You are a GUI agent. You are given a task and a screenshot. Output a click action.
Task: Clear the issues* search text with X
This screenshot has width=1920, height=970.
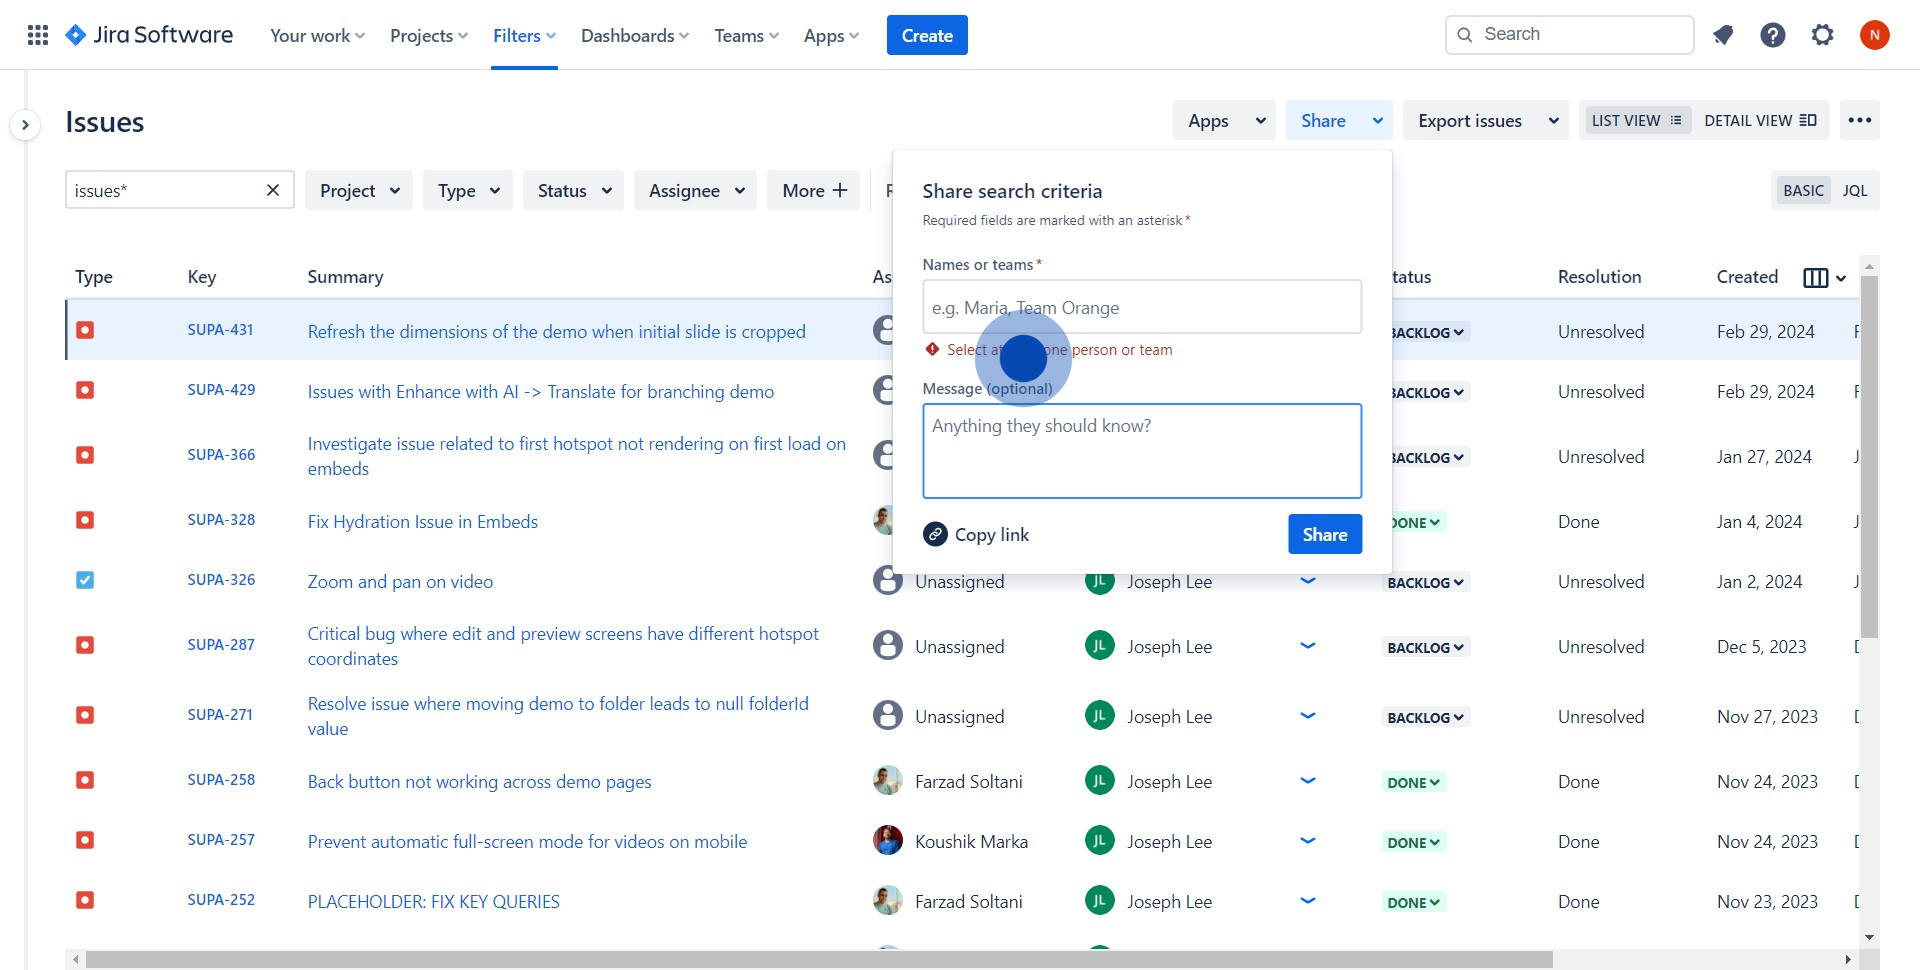pyautogui.click(x=272, y=190)
